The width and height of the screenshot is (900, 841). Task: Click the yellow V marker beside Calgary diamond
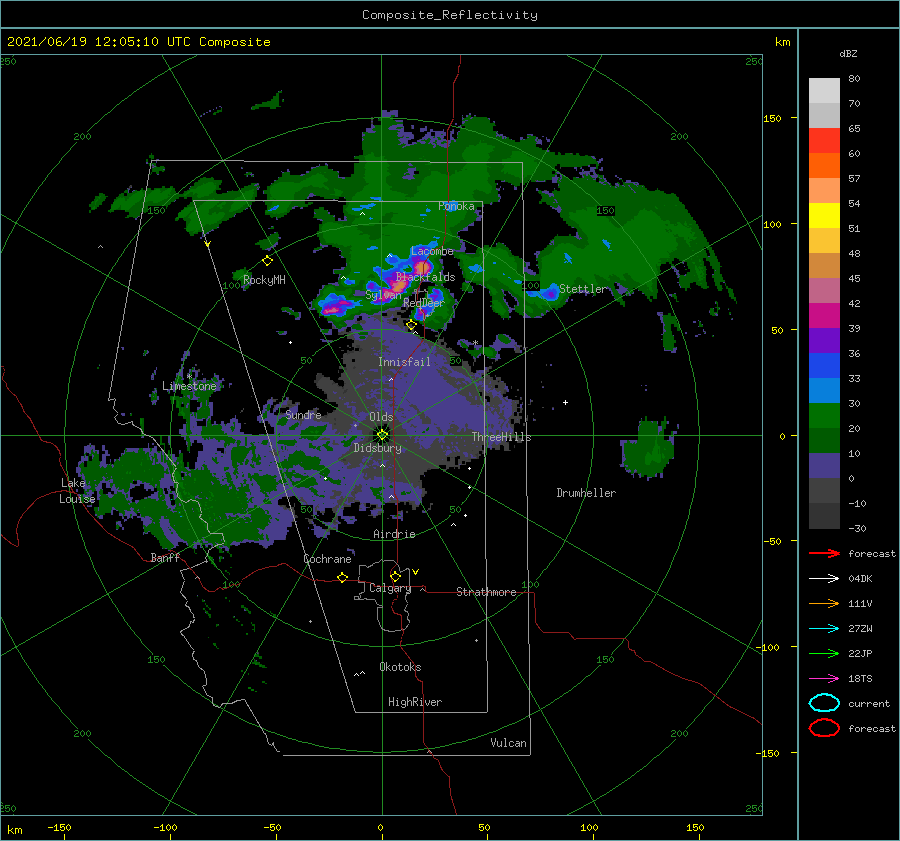click(416, 572)
